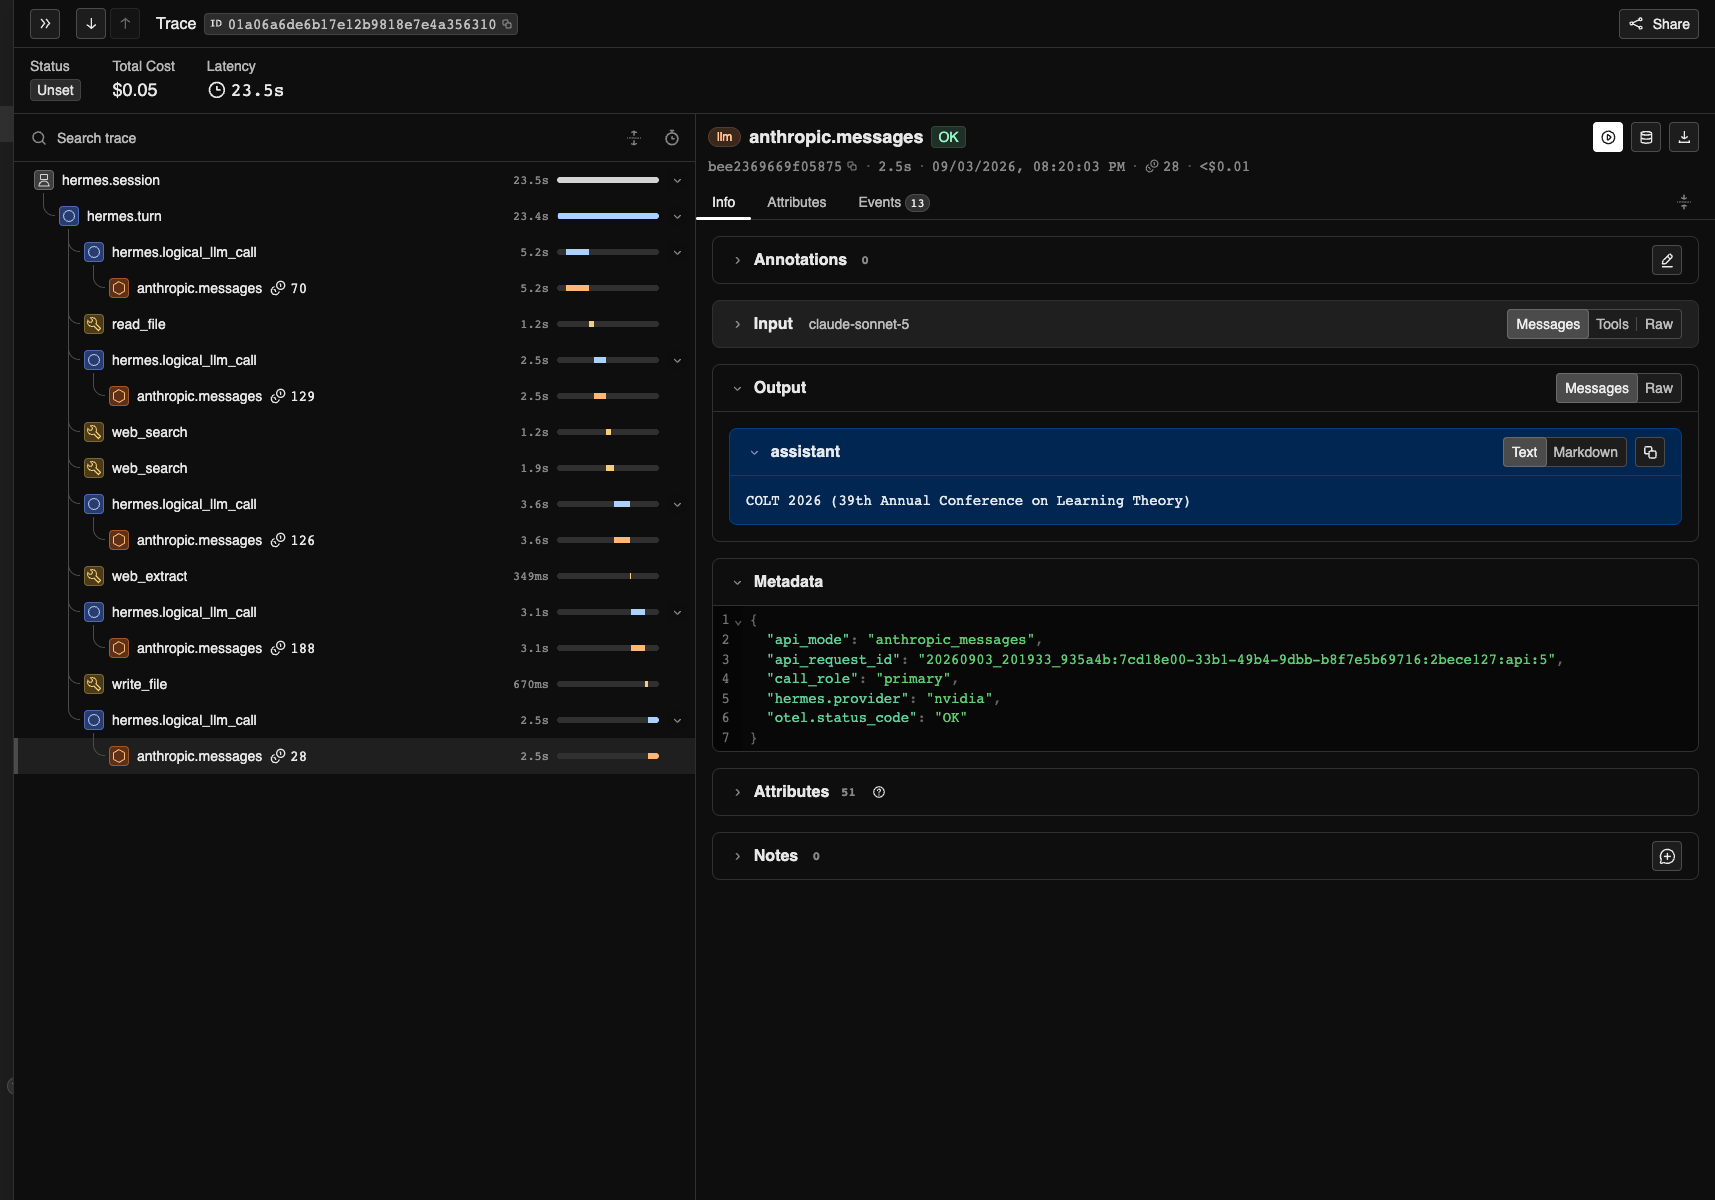1715x1200 pixels.
Task: Click the 28 linked-items count in the span header
Action: [x=1163, y=167]
